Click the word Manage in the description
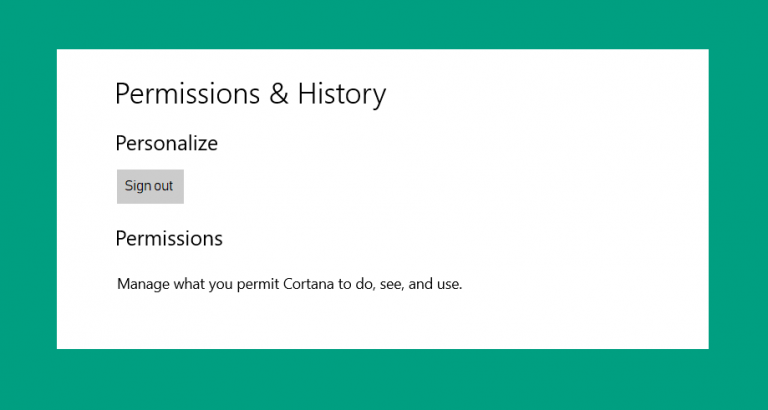This screenshot has width=768, height=410. pyautogui.click(x=143, y=285)
